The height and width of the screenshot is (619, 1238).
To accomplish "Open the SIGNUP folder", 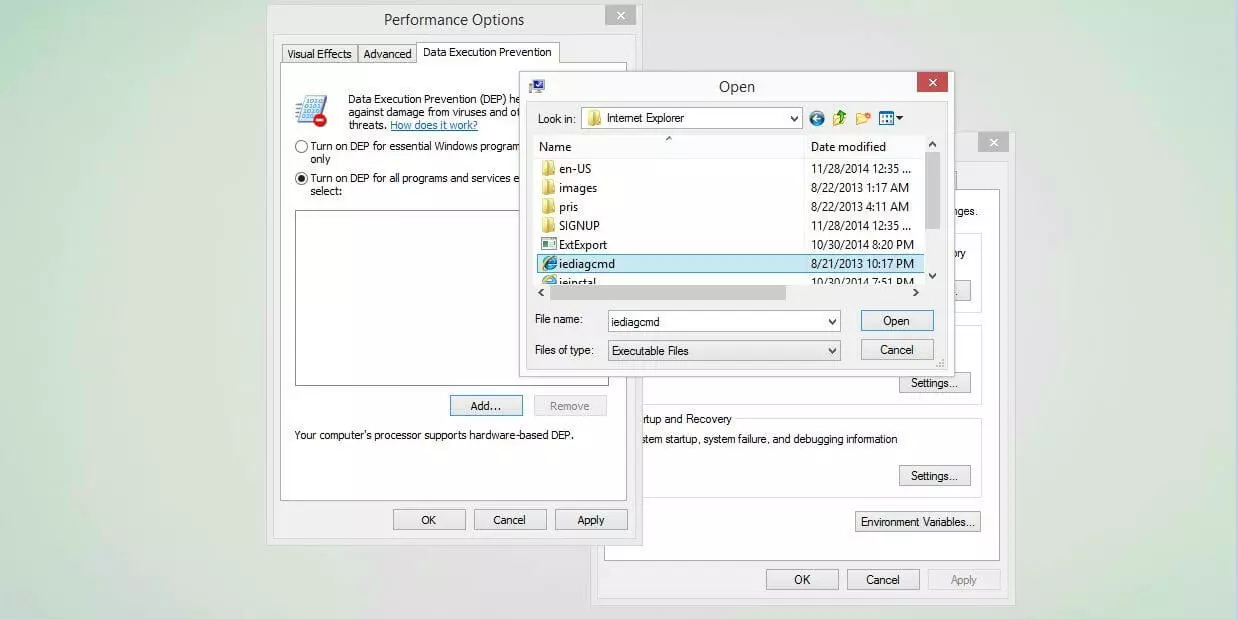I will (x=579, y=226).
